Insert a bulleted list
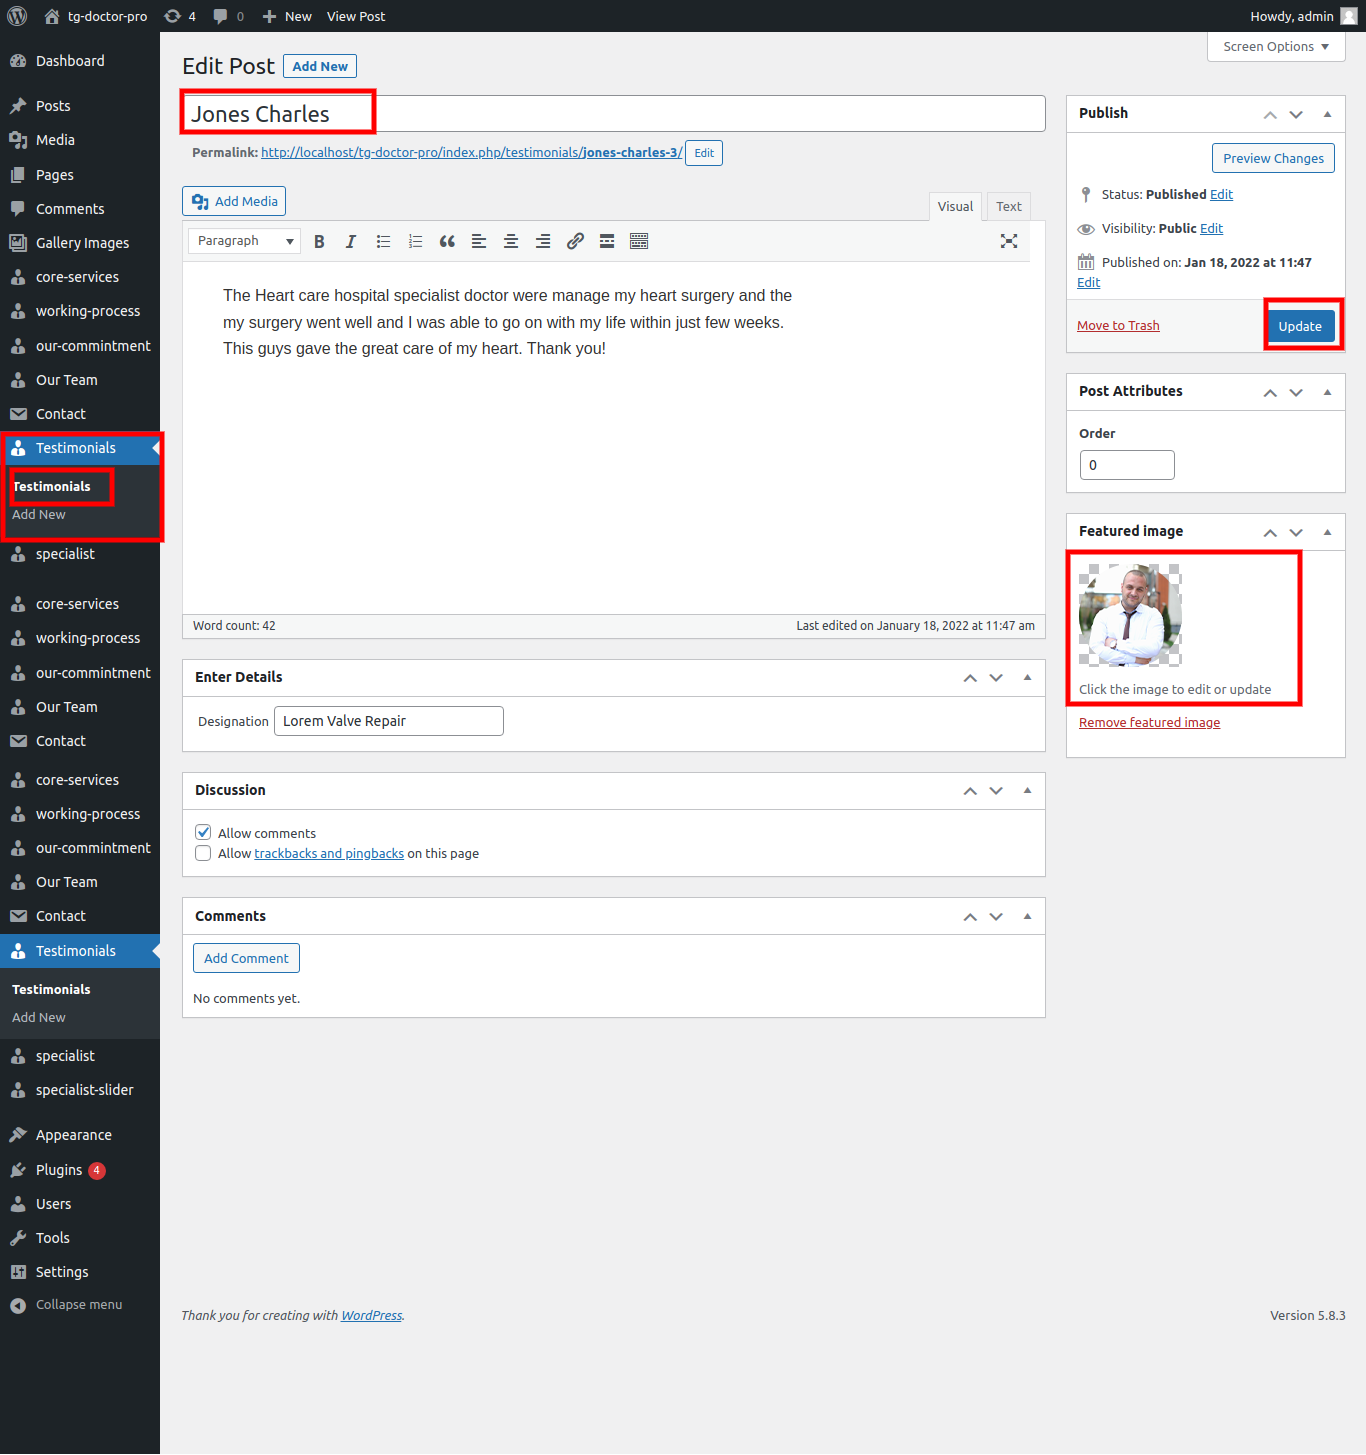Viewport: 1366px width, 1455px height. click(x=383, y=242)
